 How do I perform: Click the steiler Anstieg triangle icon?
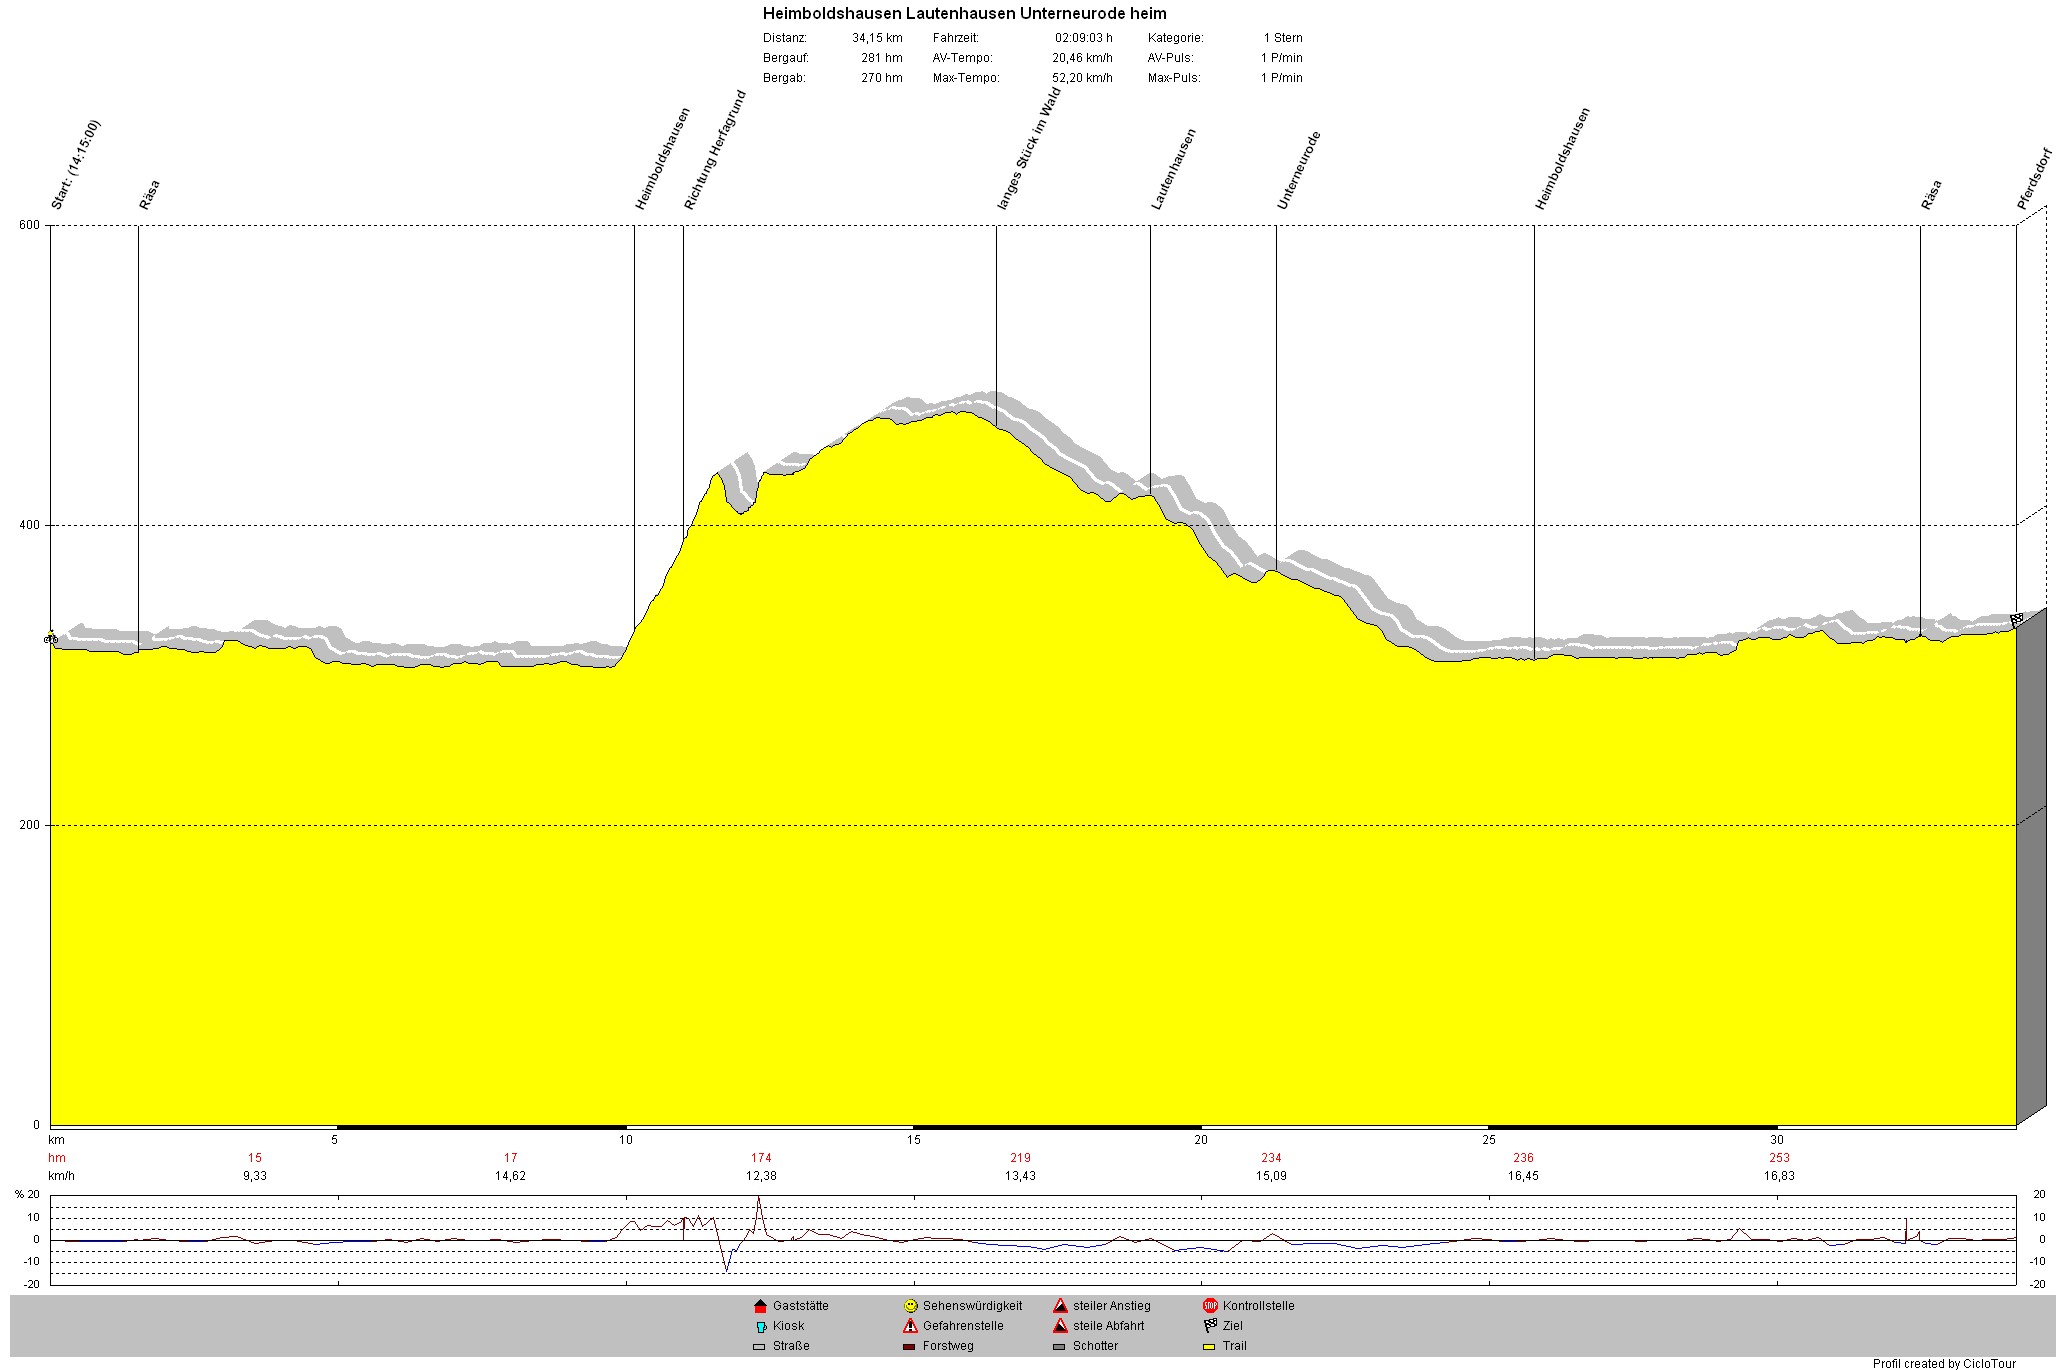1060,1306
